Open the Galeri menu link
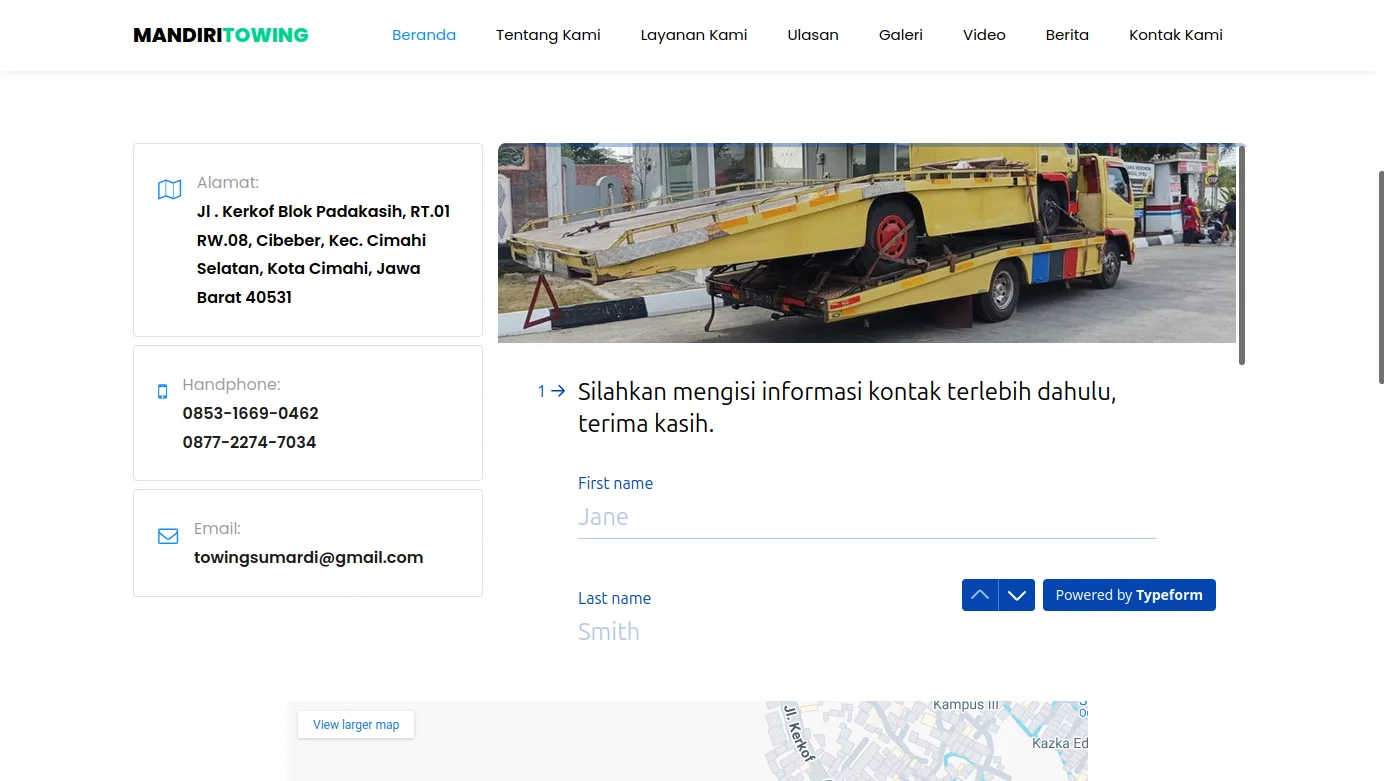The width and height of the screenshot is (1384, 781). coord(901,35)
